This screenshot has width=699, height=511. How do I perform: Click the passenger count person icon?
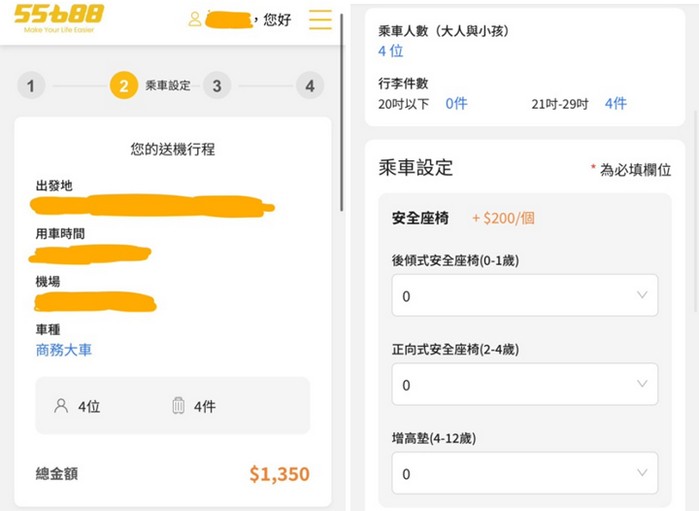[x=61, y=406]
